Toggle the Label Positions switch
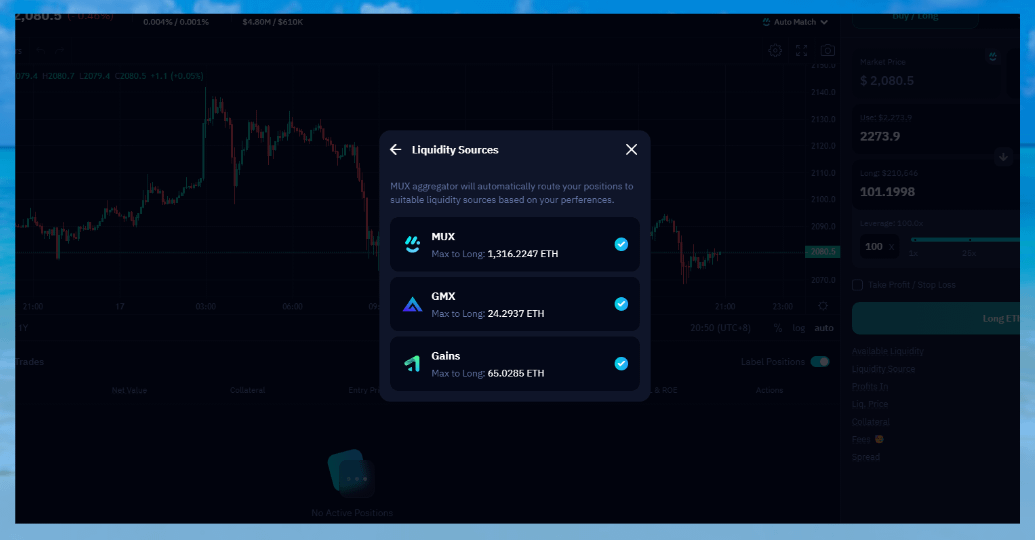This screenshot has height=540, width=1035. 820,362
